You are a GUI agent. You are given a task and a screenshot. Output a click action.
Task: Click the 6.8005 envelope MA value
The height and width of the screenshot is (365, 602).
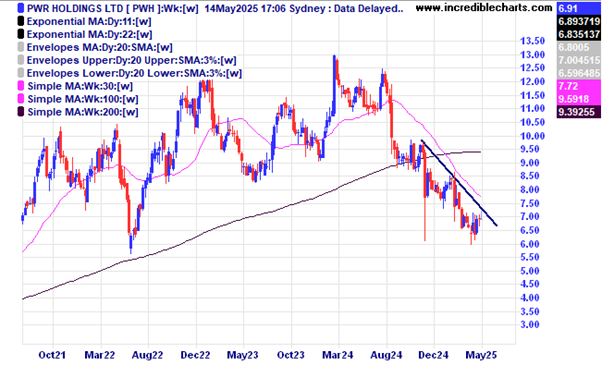[579, 47]
